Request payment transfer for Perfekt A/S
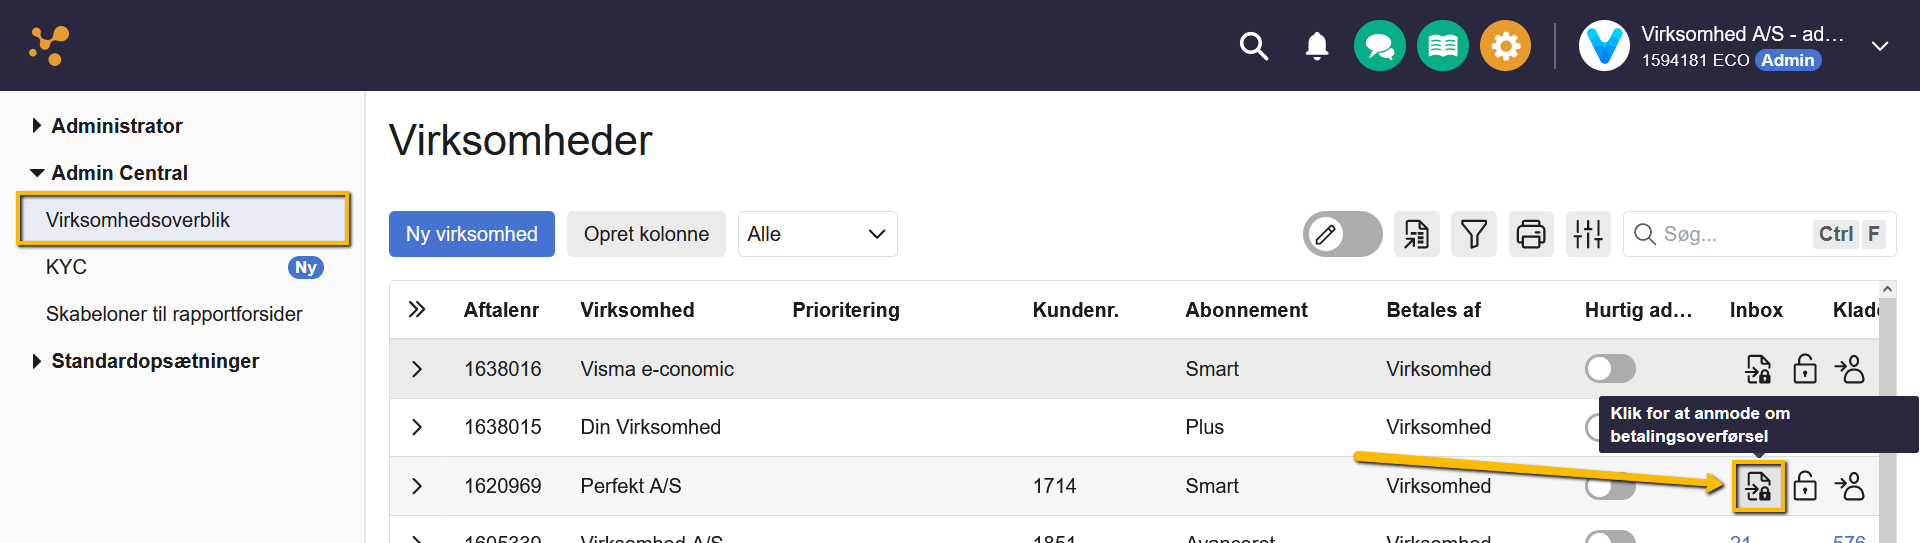 1758,487
